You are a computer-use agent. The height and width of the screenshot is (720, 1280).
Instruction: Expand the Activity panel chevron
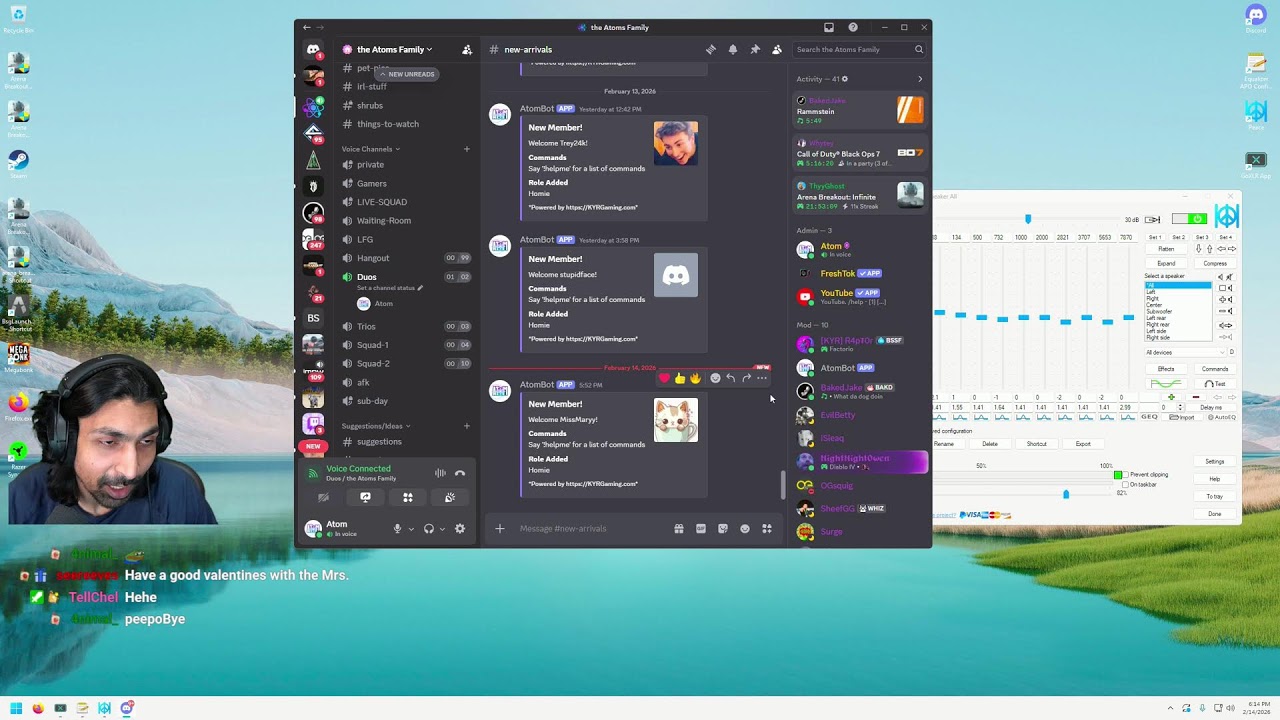pos(920,79)
